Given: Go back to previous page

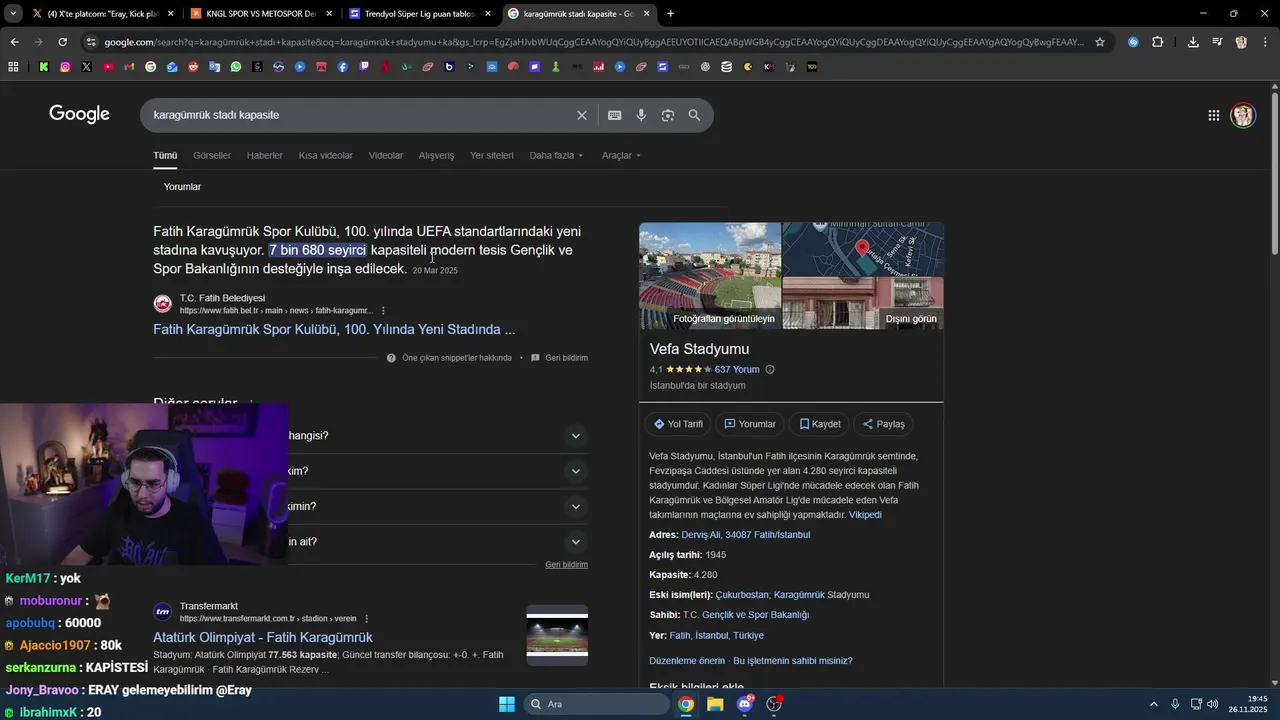Looking at the screenshot, I should point(14,42).
